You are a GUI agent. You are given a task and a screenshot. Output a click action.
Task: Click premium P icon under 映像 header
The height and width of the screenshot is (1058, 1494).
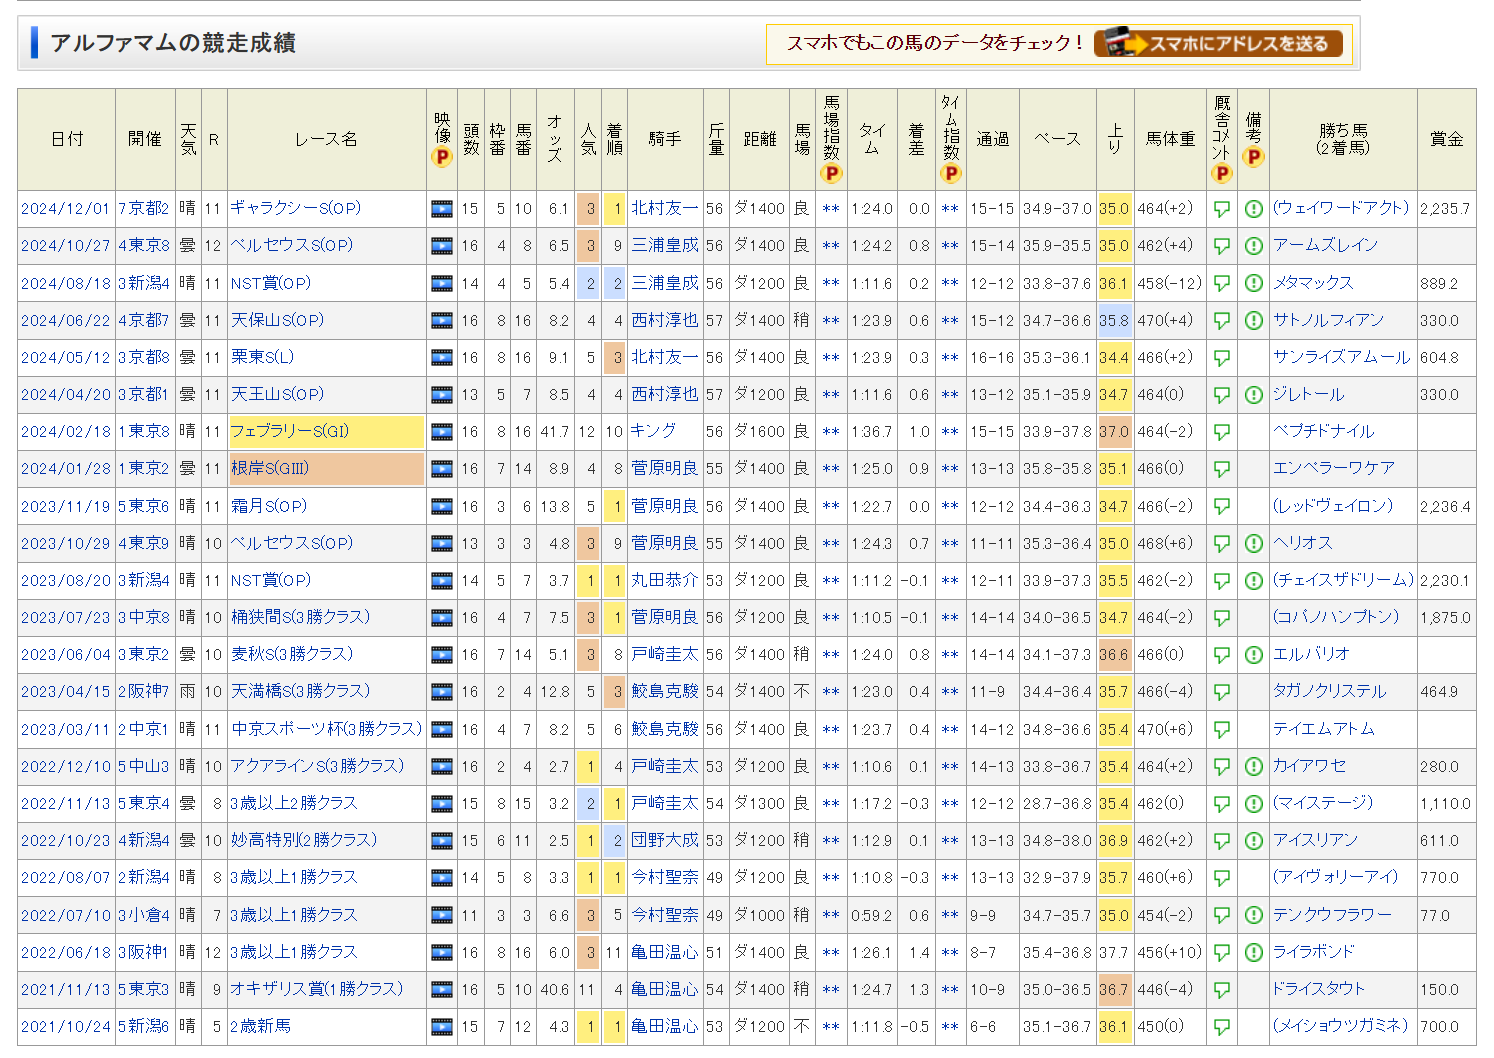(441, 157)
